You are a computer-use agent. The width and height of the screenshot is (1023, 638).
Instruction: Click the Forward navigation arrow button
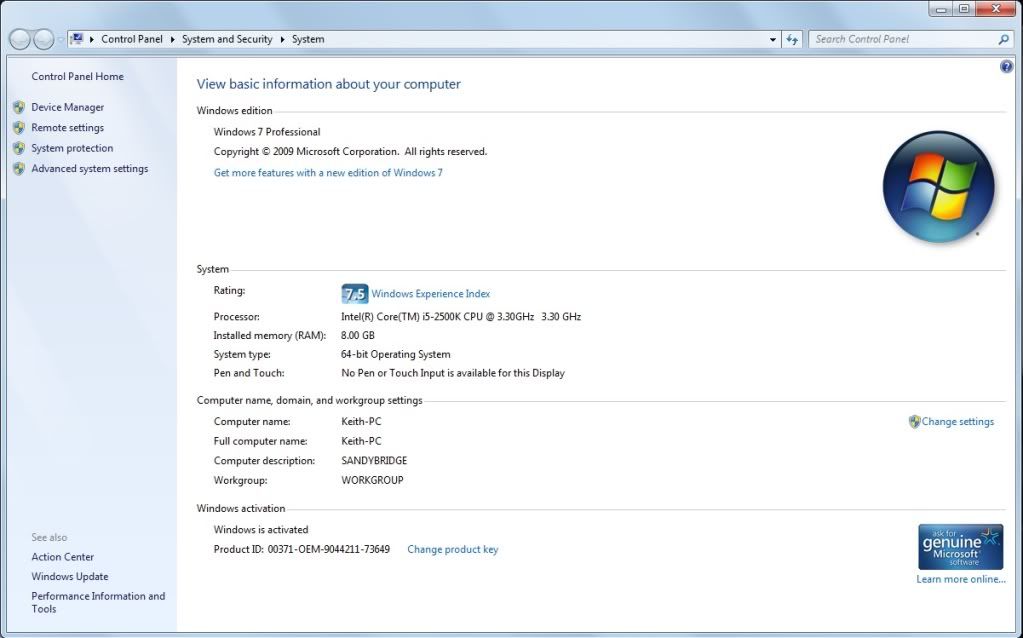(x=43, y=39)
